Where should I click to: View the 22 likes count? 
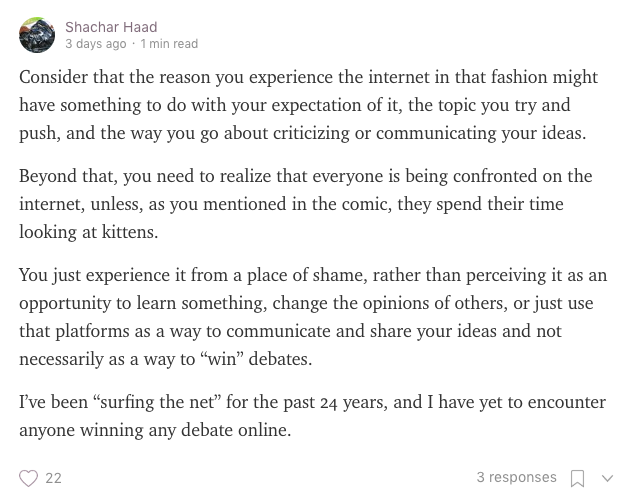point(53,478)
